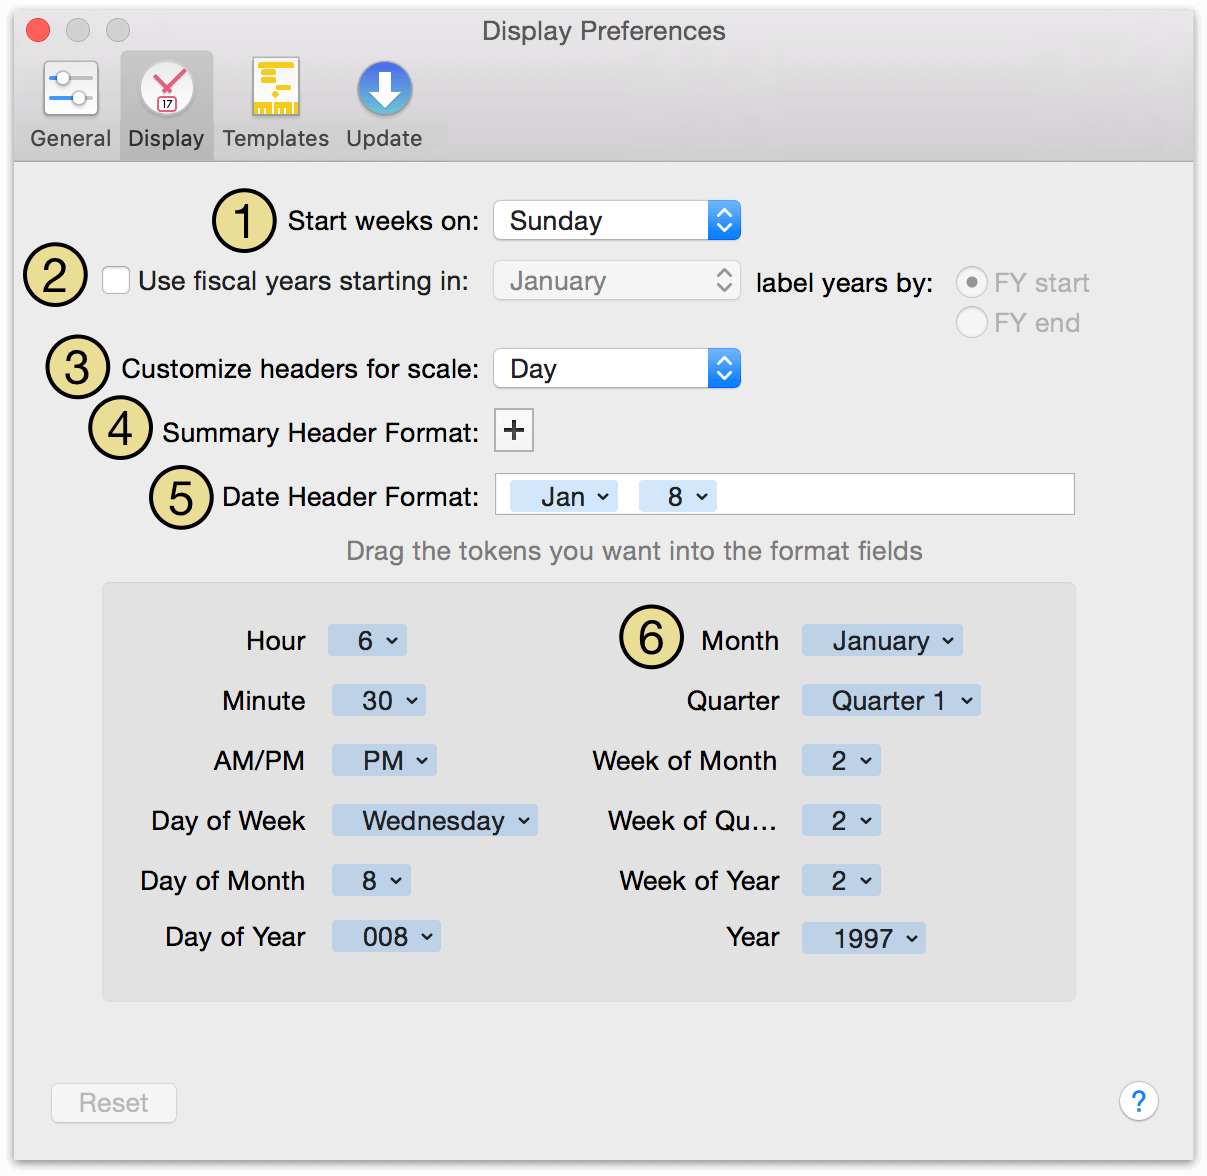
Task: Click the 'Summary Header Format:' label
Action: [320, 432]
